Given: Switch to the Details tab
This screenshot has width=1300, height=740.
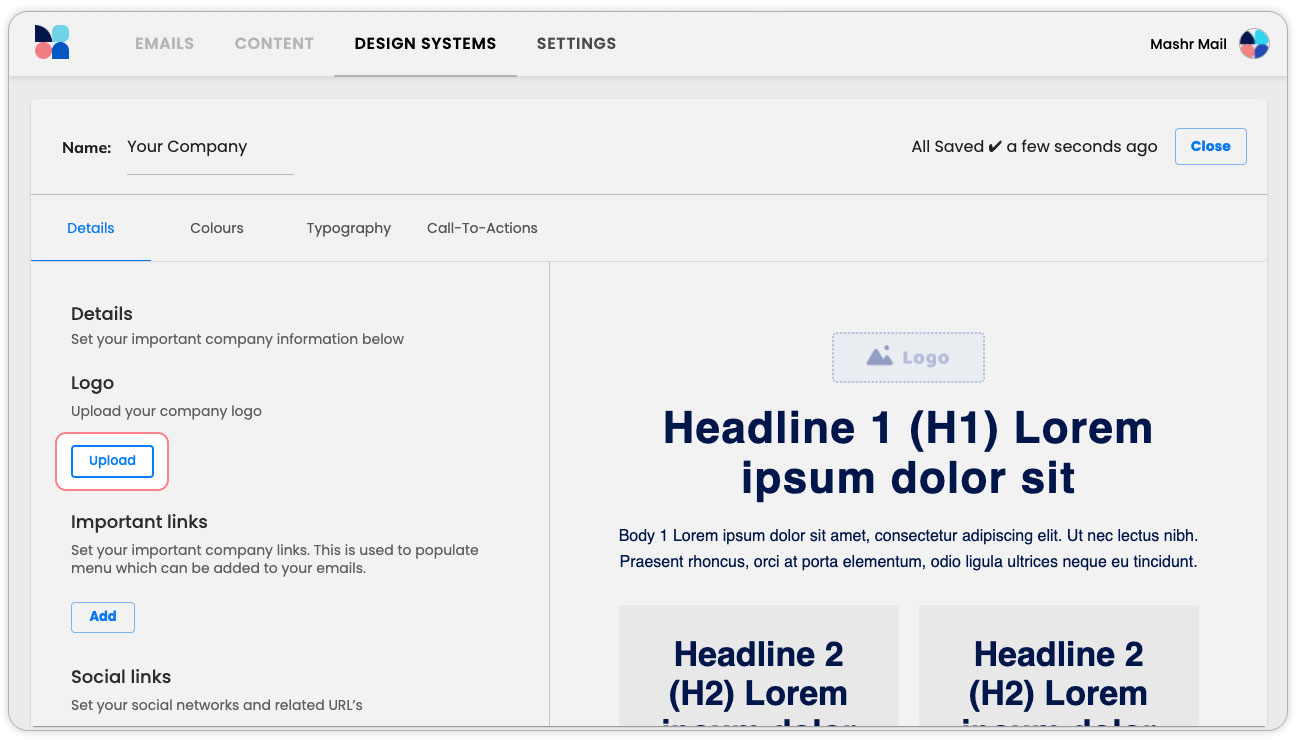Looking at the screenshot, I should 91,228.
